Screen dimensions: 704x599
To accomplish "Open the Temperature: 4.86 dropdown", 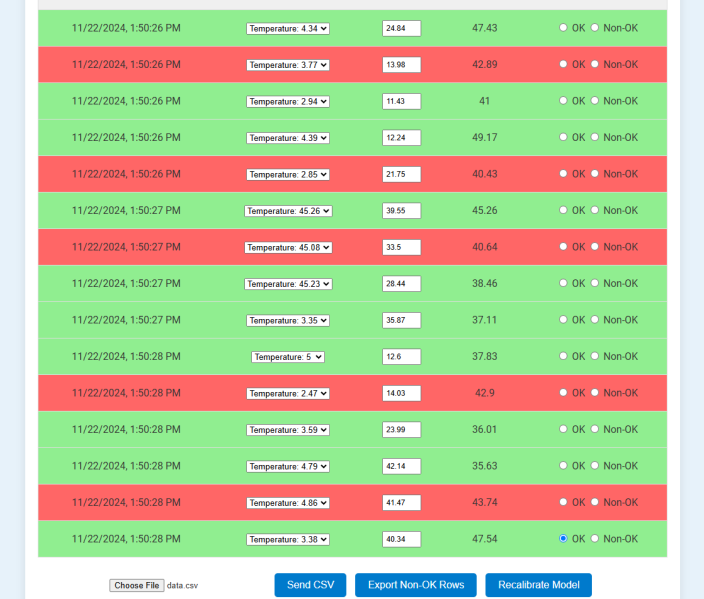I will pos(288,503).
